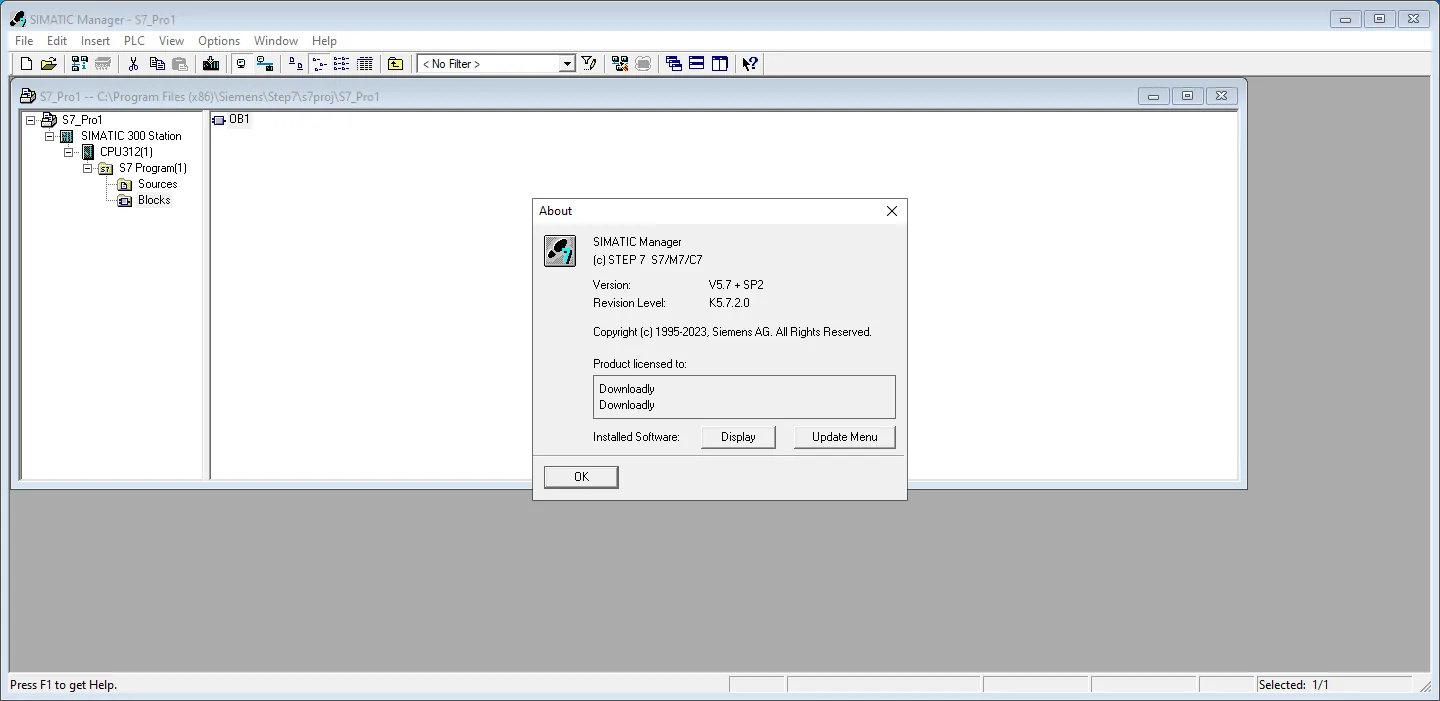
Task: Select the Sources tree label
Action: click(x=158, y=184)
